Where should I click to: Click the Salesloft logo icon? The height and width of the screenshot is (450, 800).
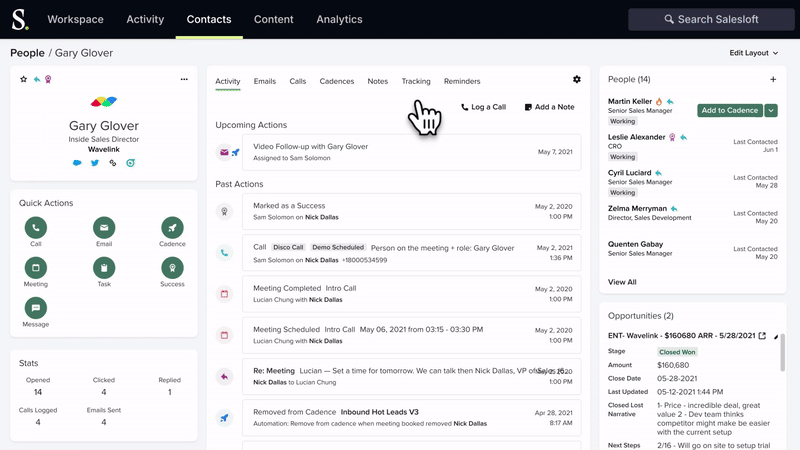click(x=20, y=19)
